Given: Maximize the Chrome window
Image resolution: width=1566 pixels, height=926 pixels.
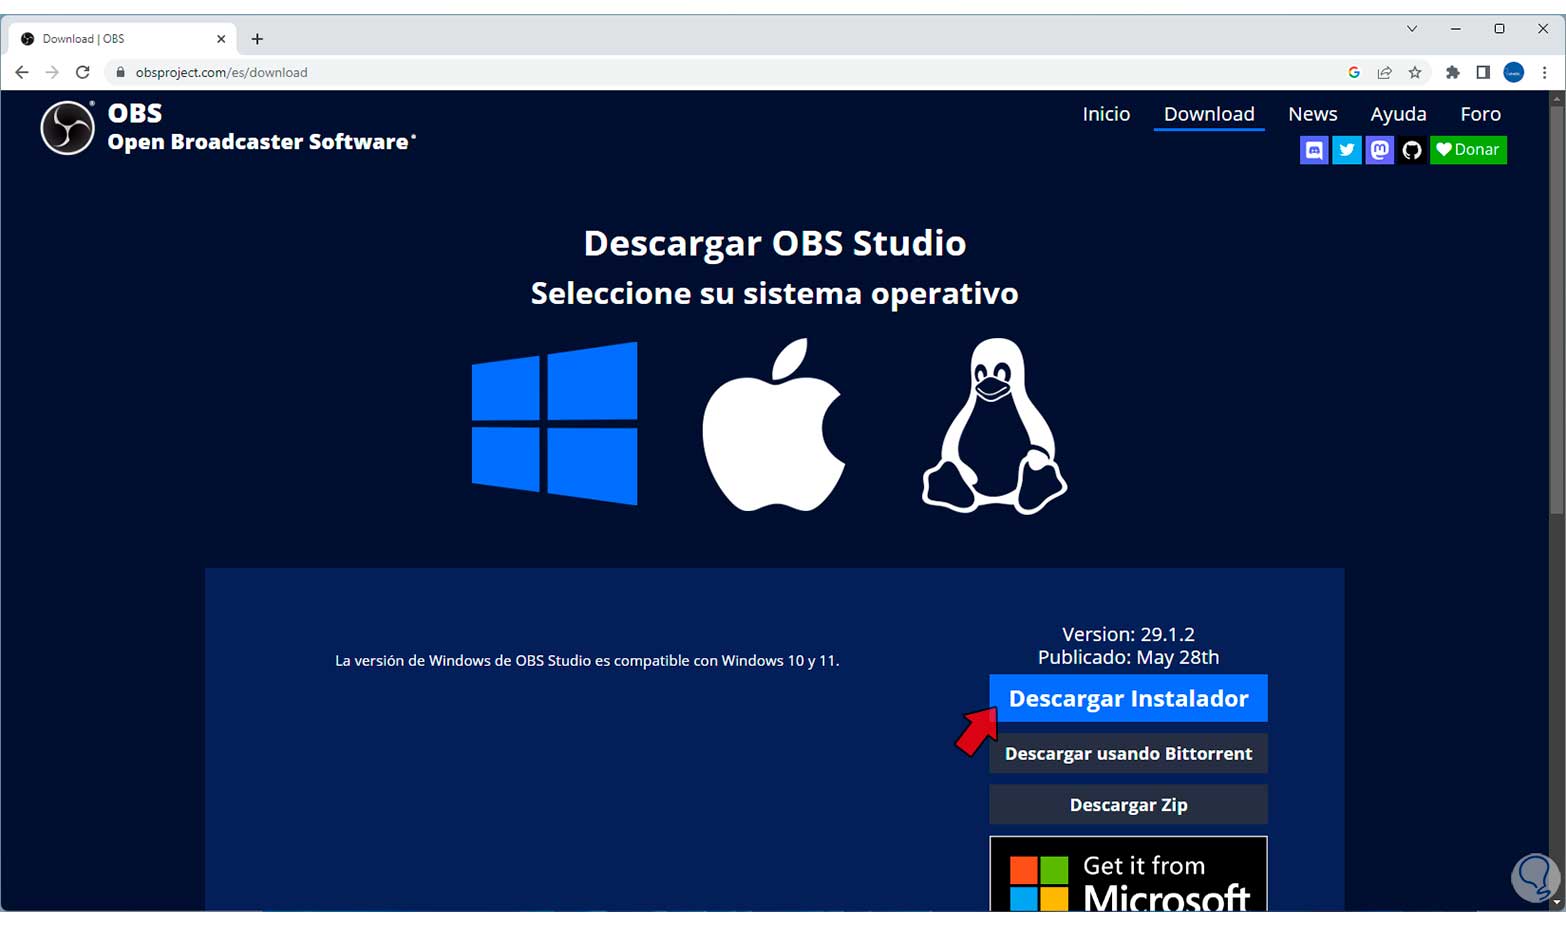Looking at the screenshot, I should point(1499,29).
